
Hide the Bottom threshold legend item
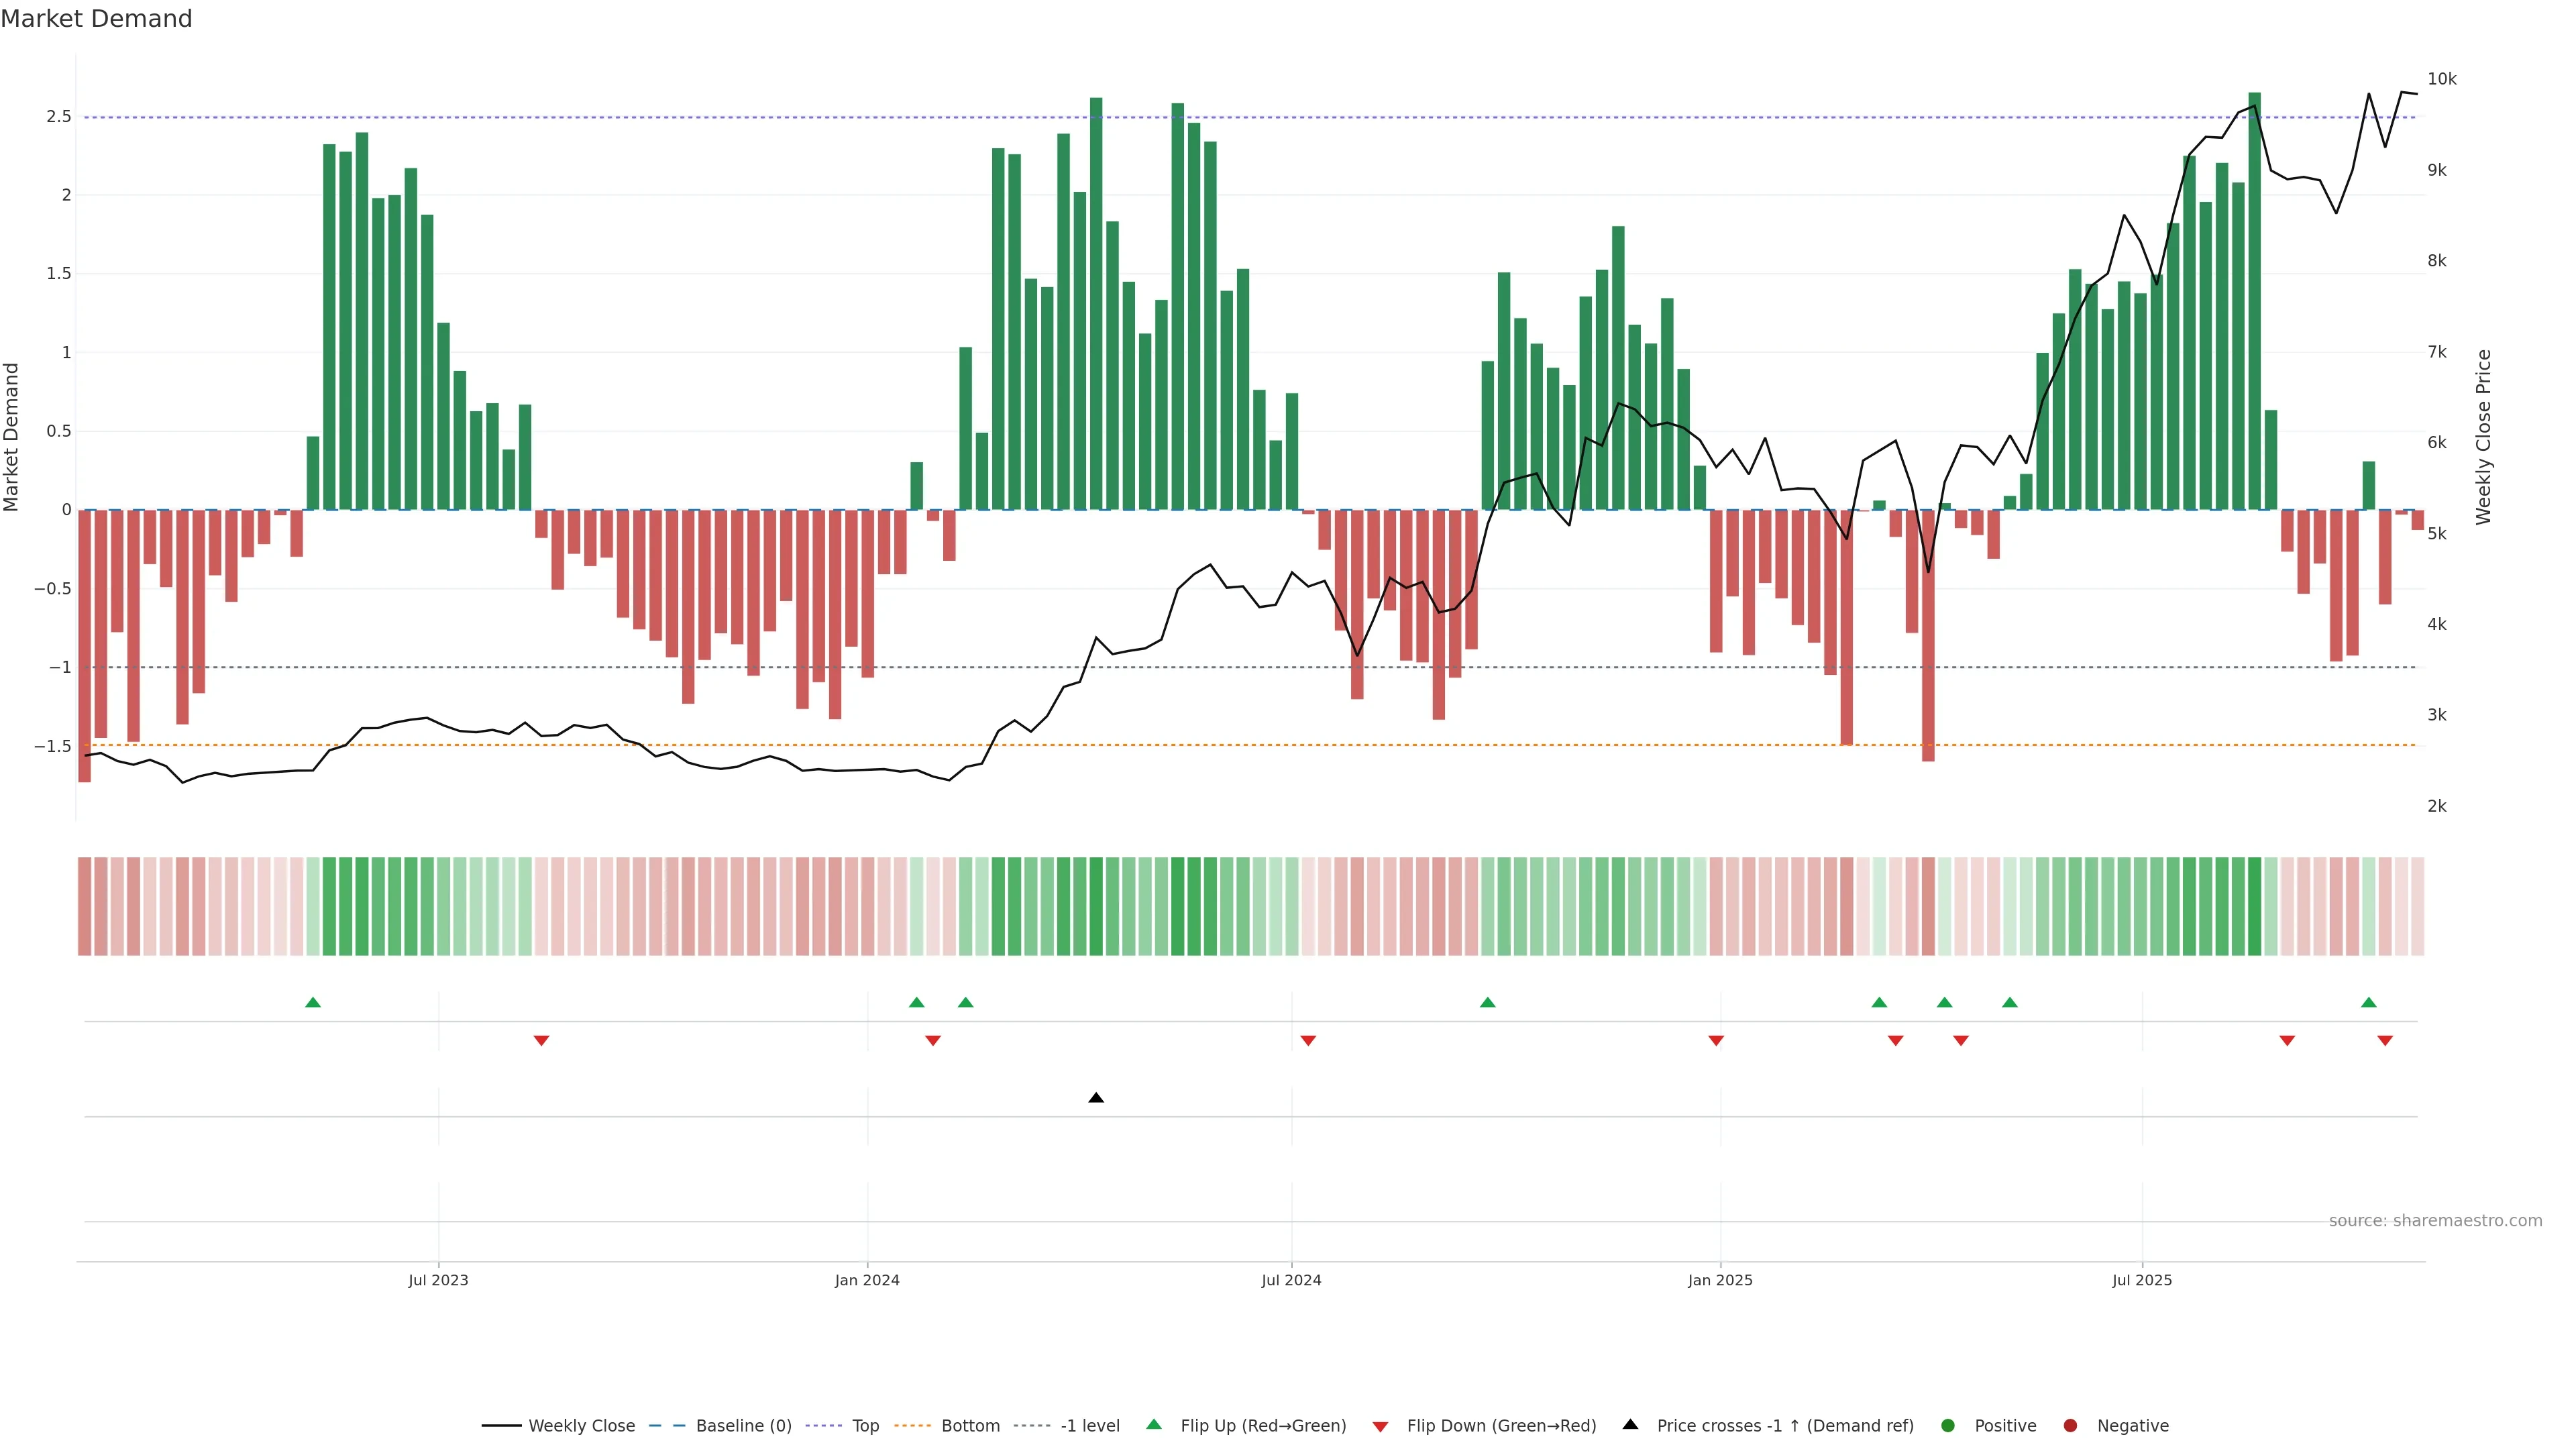(x=969, y=1425)
